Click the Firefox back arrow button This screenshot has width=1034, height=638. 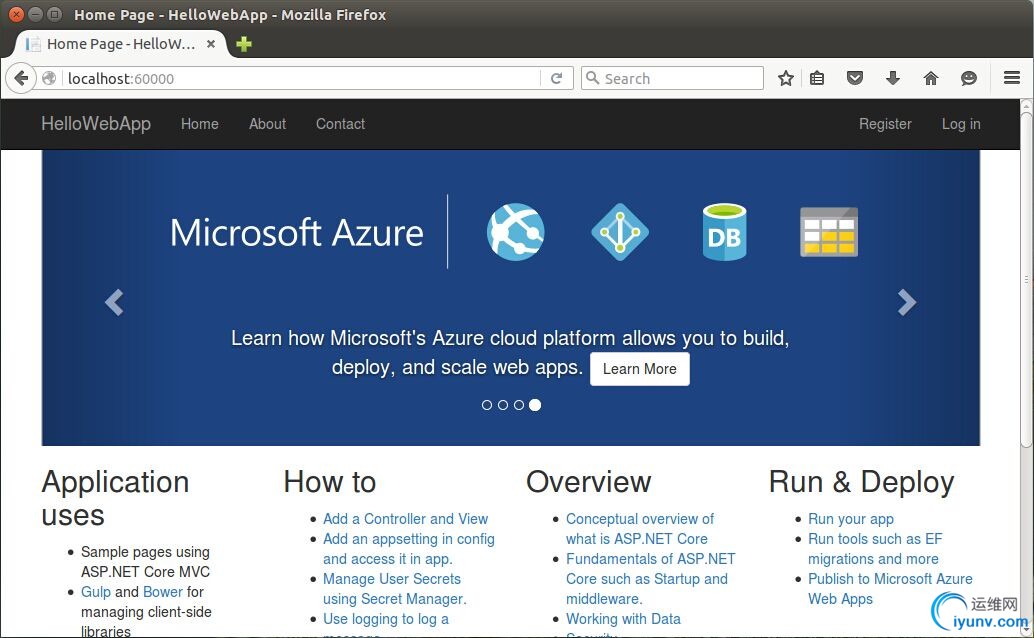point(21,79)
